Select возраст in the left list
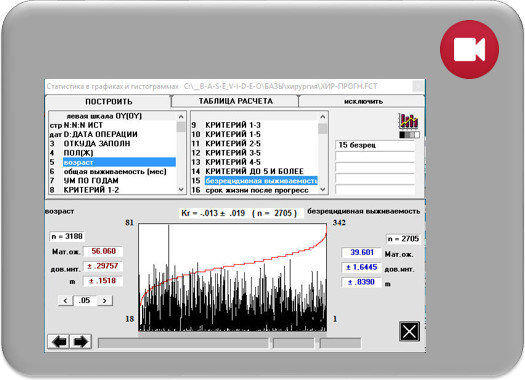The image size is (525, 380). coord(119,162)
